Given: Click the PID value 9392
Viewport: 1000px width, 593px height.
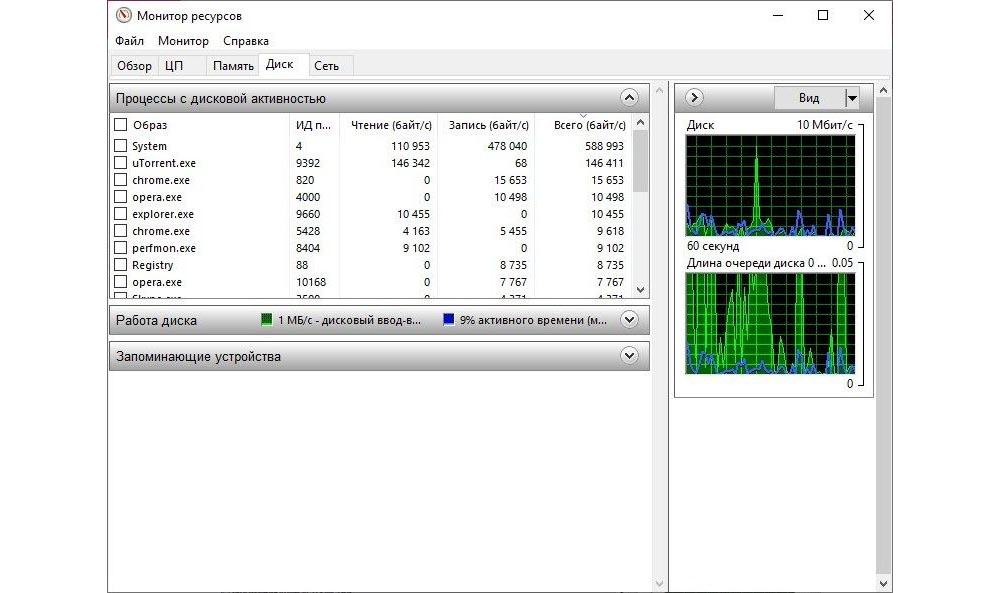Looking at the screenshot, I should (308, 163).
